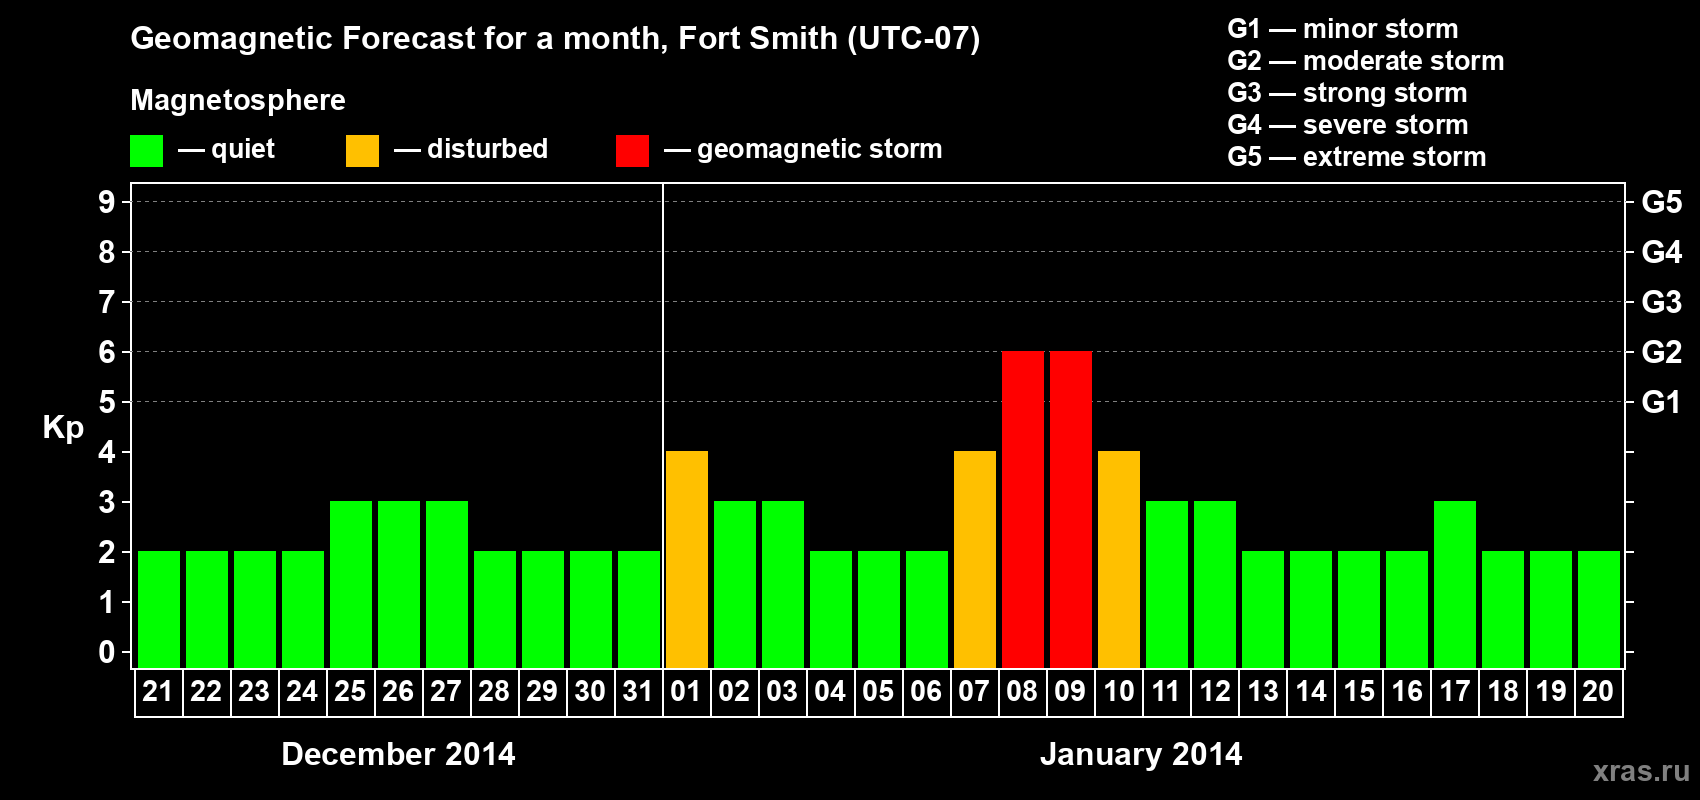This screenshot has width=1700, height=800.
Task: Select the green bar for December 21
Action: pos(158,610)
